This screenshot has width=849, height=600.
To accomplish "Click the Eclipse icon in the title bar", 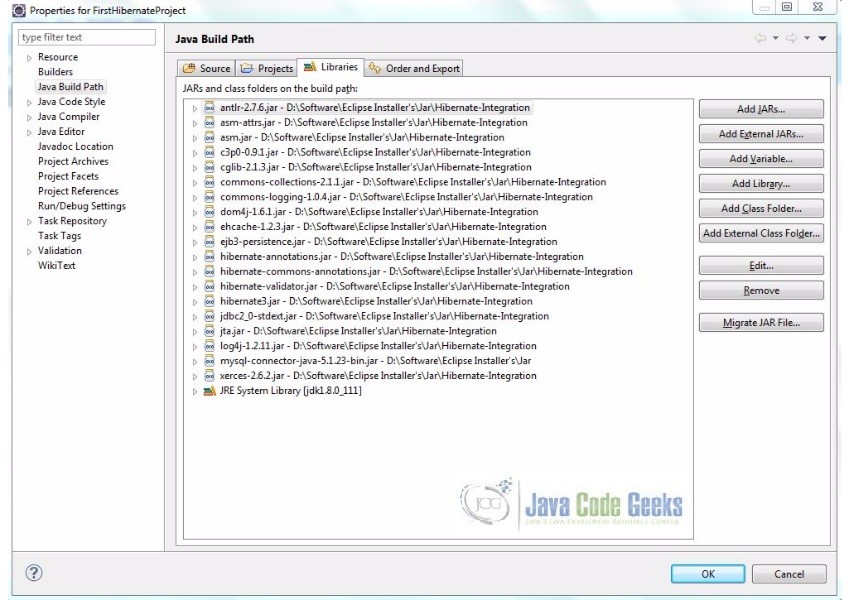I will [x=18, y=10].
